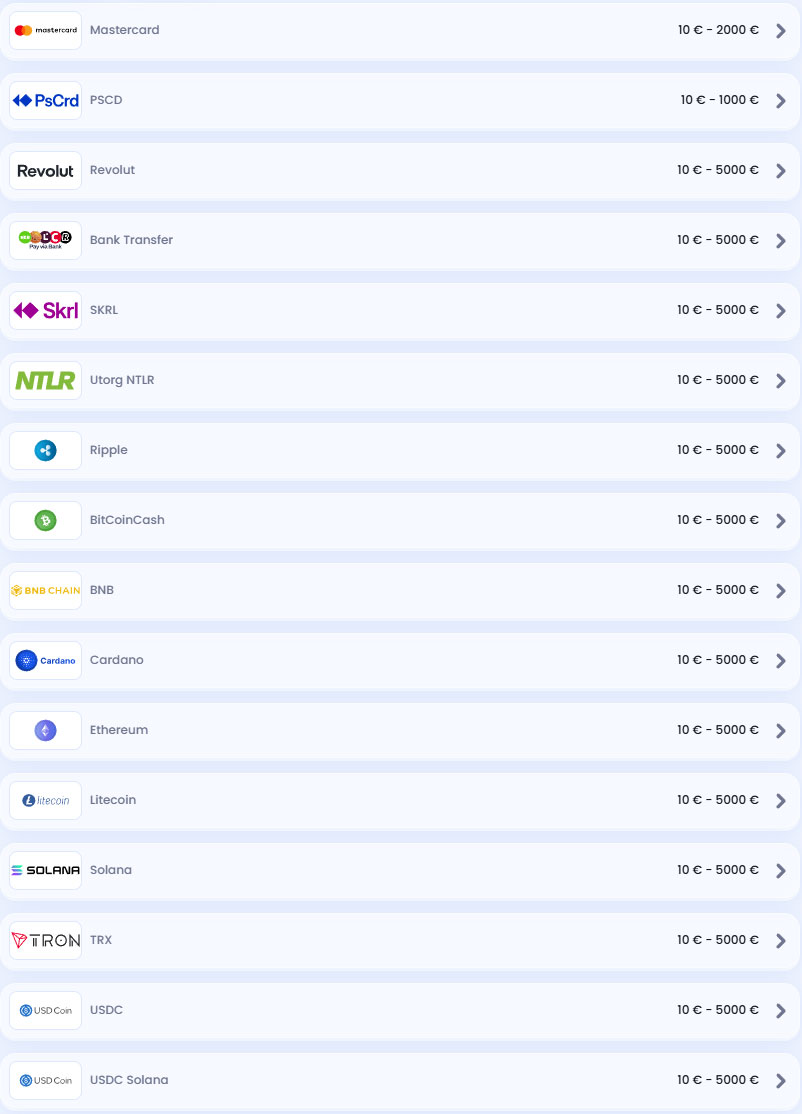Click the Revolut logo icon

coord(45,170)
